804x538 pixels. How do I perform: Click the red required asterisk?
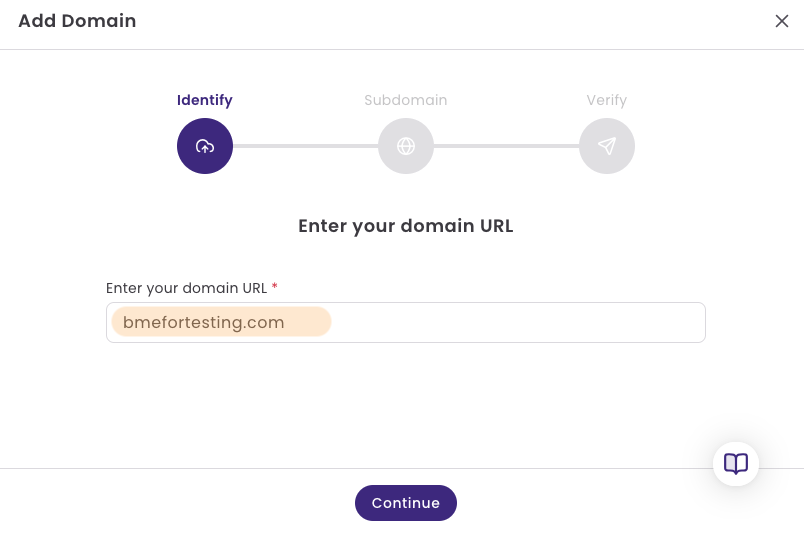(x=274, y=286)
